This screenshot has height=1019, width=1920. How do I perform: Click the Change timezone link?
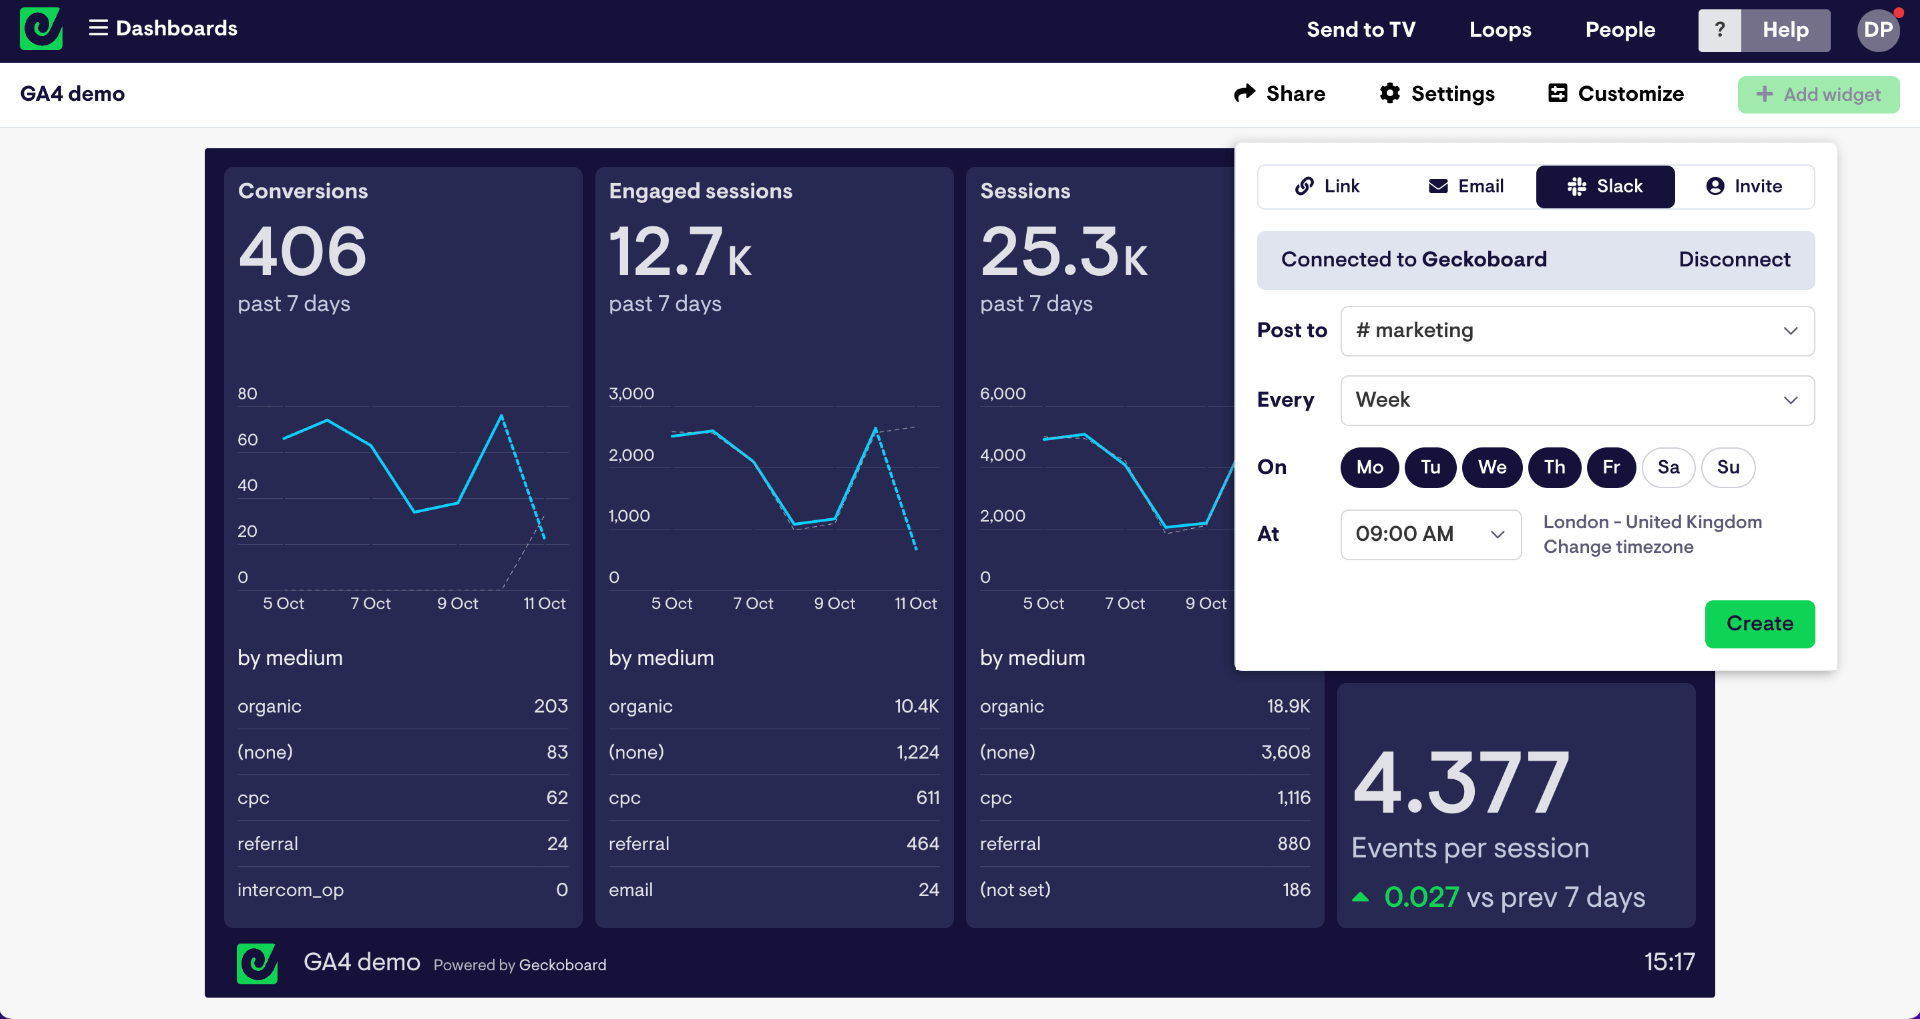1618,547
